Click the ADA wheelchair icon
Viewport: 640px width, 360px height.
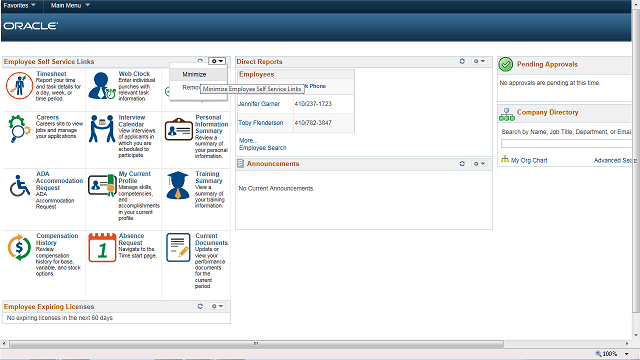point(20,186)
